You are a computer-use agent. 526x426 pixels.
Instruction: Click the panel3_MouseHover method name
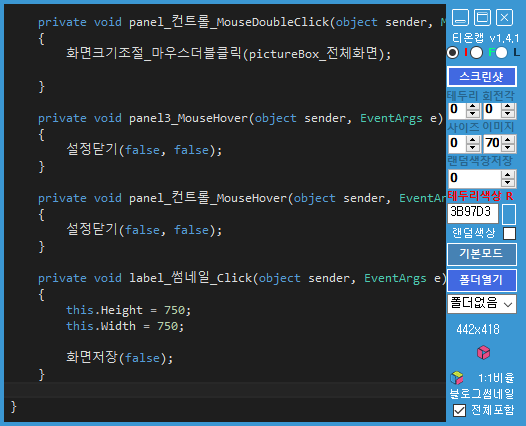(x=188, y=118)
